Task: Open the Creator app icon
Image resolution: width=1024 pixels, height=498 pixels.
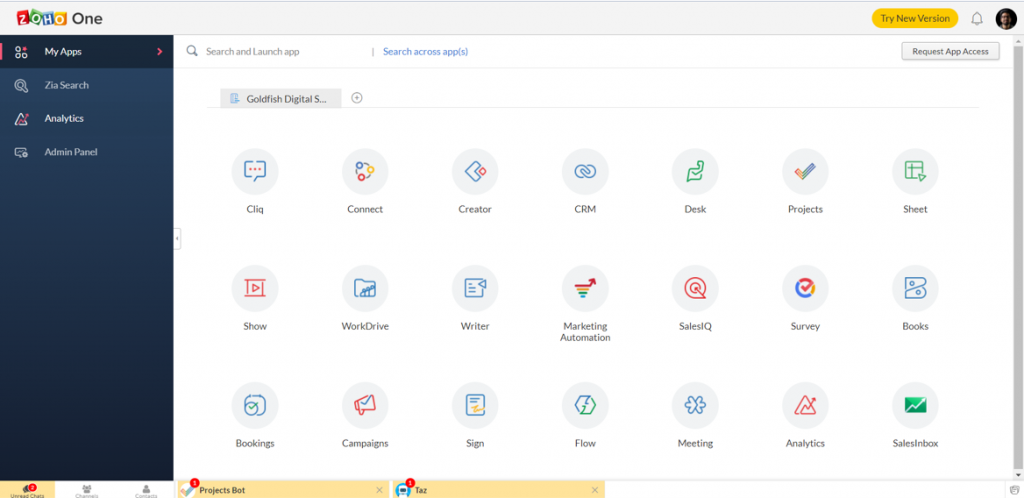Action: point(475,172)
